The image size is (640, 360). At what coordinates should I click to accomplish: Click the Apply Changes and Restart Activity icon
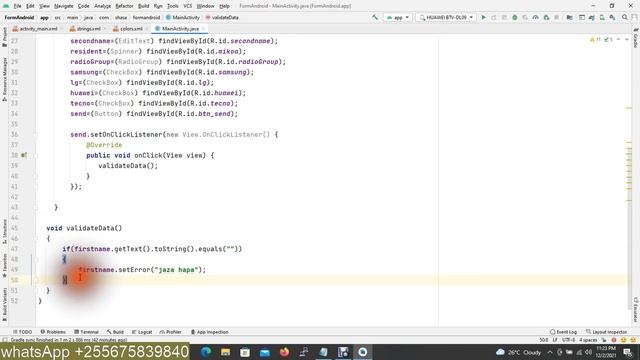[x=494, y=18]
